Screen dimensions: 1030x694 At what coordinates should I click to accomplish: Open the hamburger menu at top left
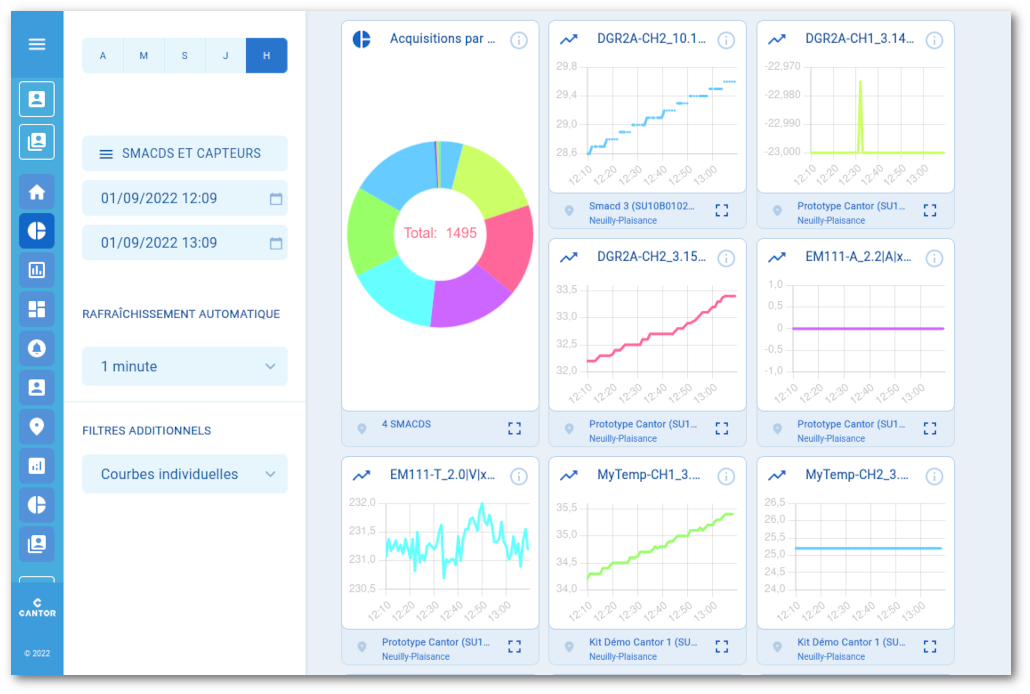click(36, 44)
